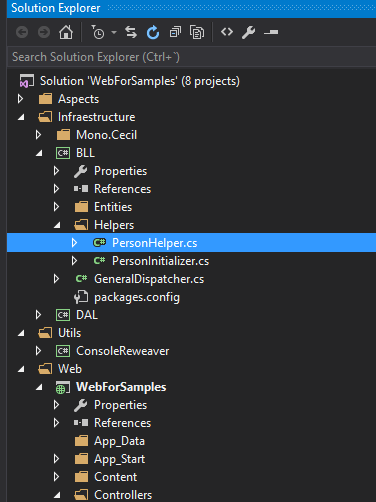376x502 pixels.
Task: Open the Pending Changes Filter clock icon
Action: pyautogui.click(x=98, y=32)
